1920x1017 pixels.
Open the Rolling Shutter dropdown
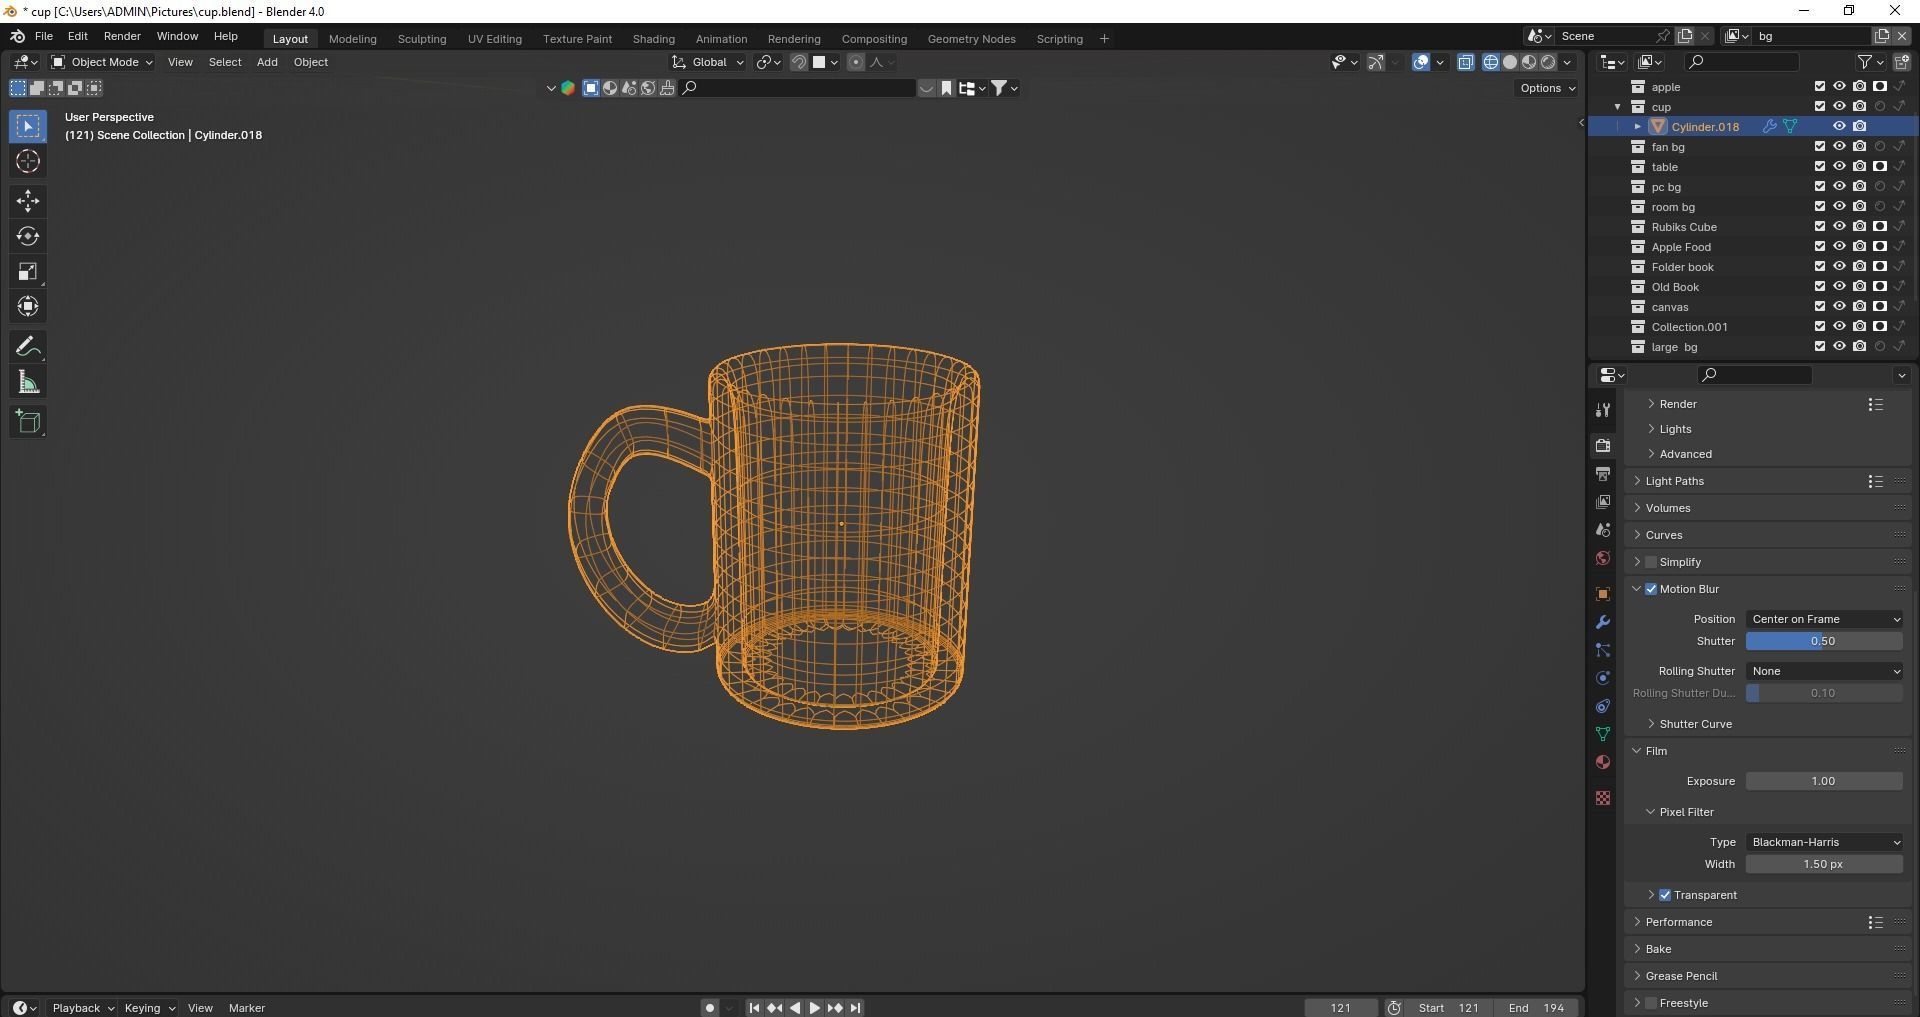1824,671
